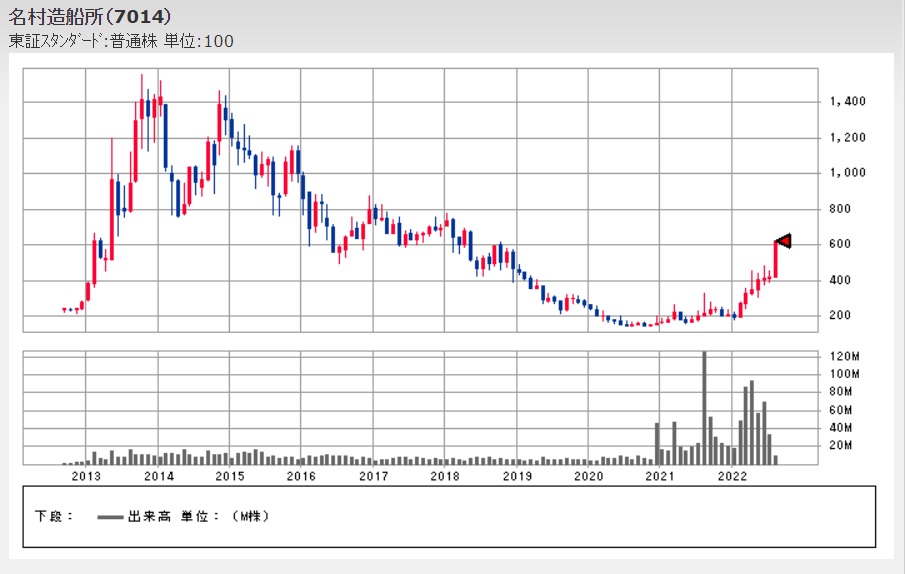Screen dimensions: 905x574
Task: Click the 1,200 price axis label
Action: click(x=847, y=137)
